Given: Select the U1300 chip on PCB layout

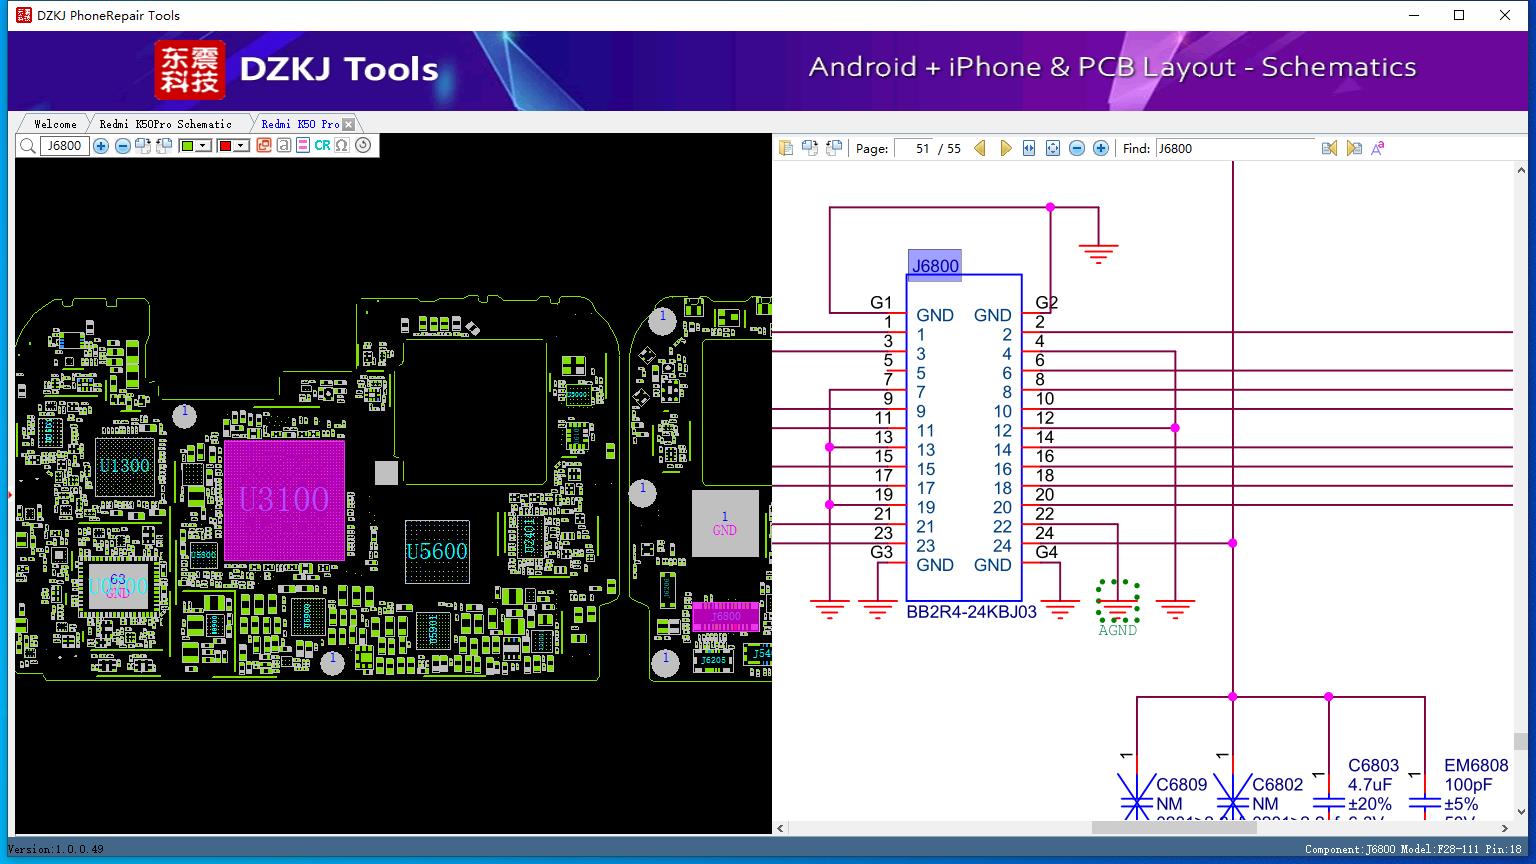Looking at the screenshot, I should coord(125,466).
